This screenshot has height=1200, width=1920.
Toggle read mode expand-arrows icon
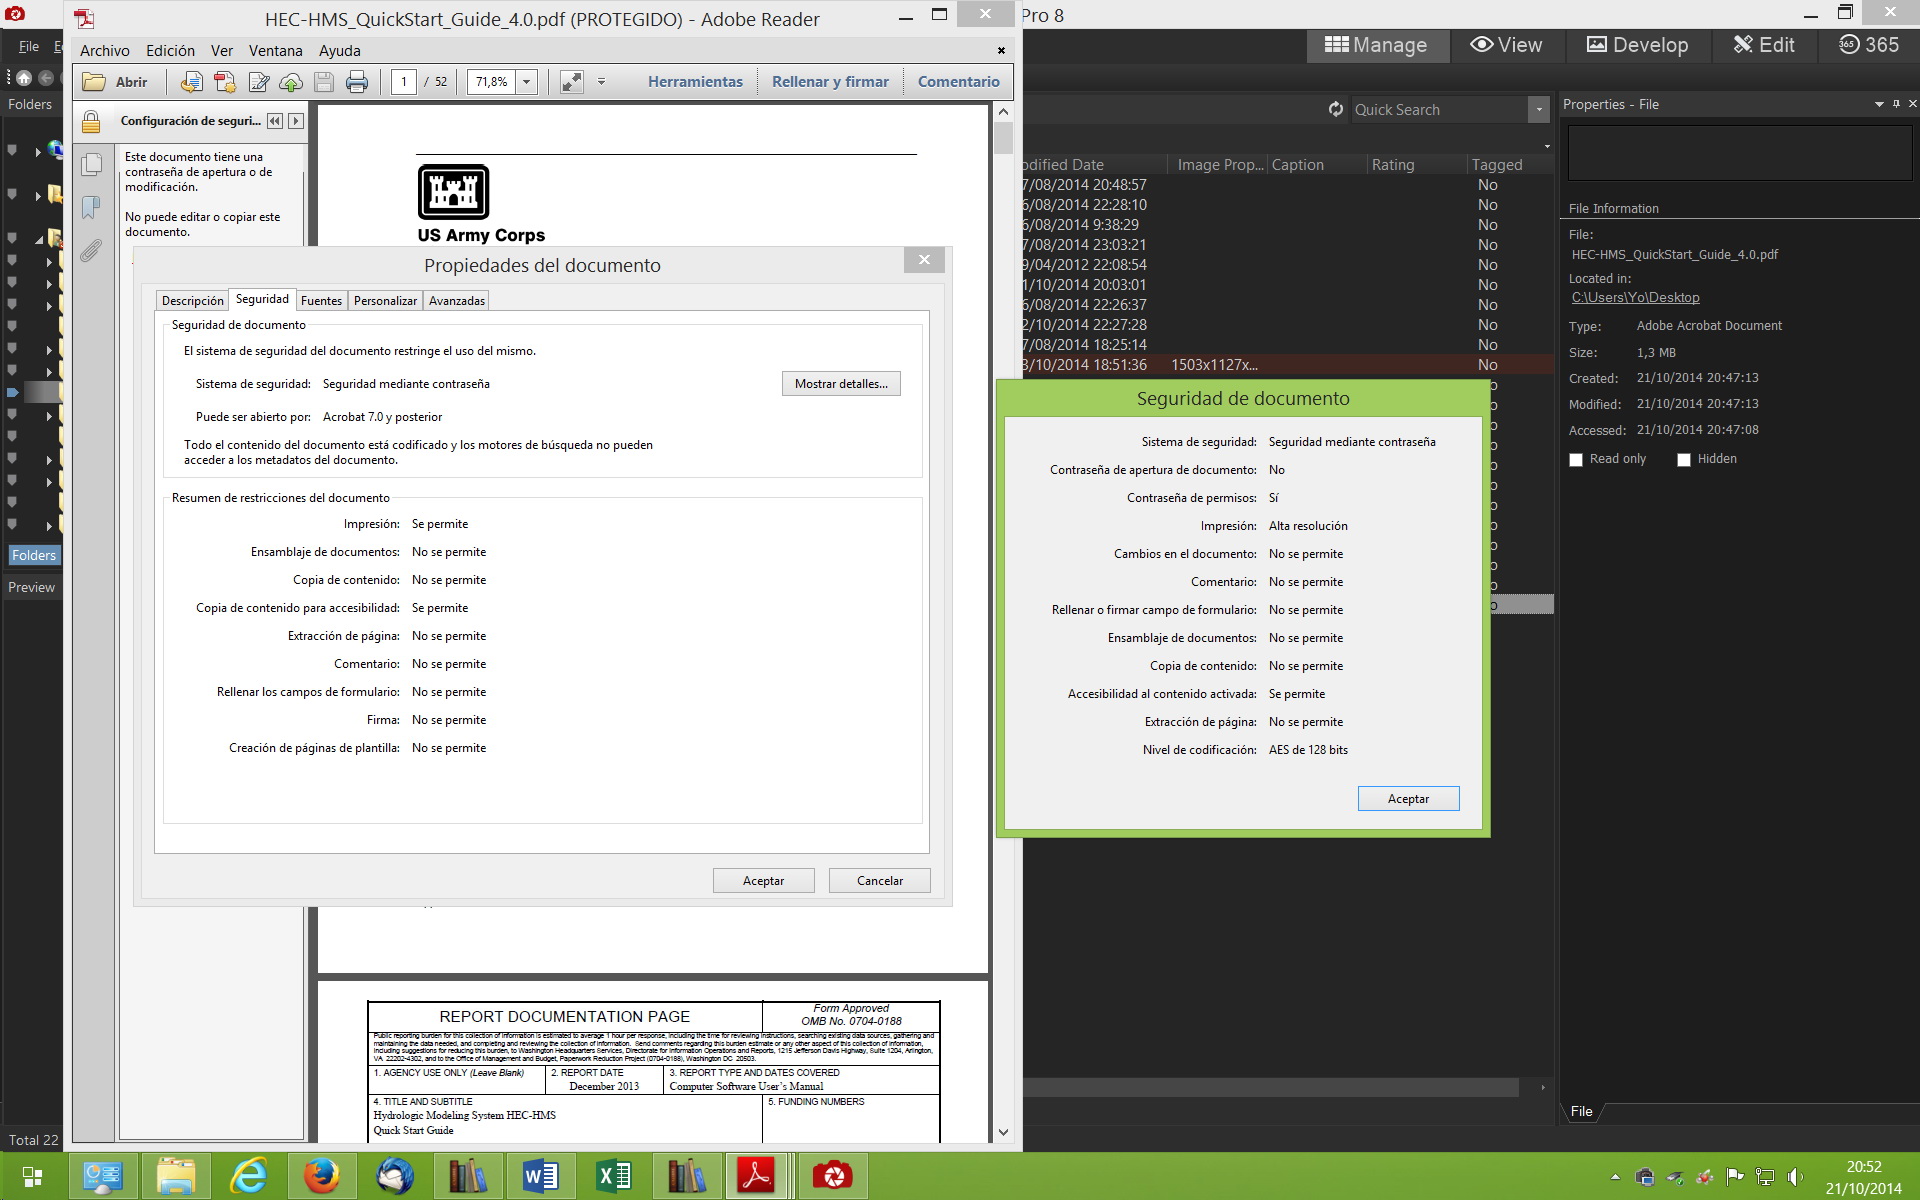571,82
